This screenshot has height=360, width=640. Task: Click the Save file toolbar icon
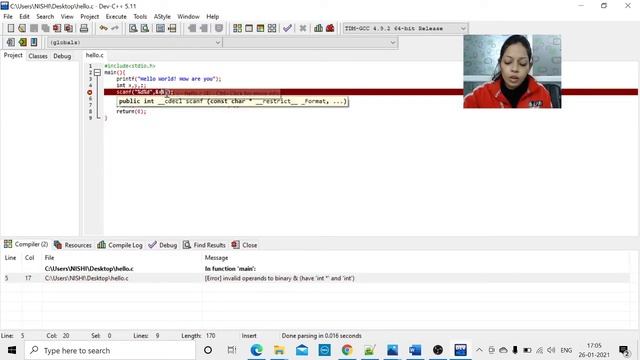pos(34,28)
